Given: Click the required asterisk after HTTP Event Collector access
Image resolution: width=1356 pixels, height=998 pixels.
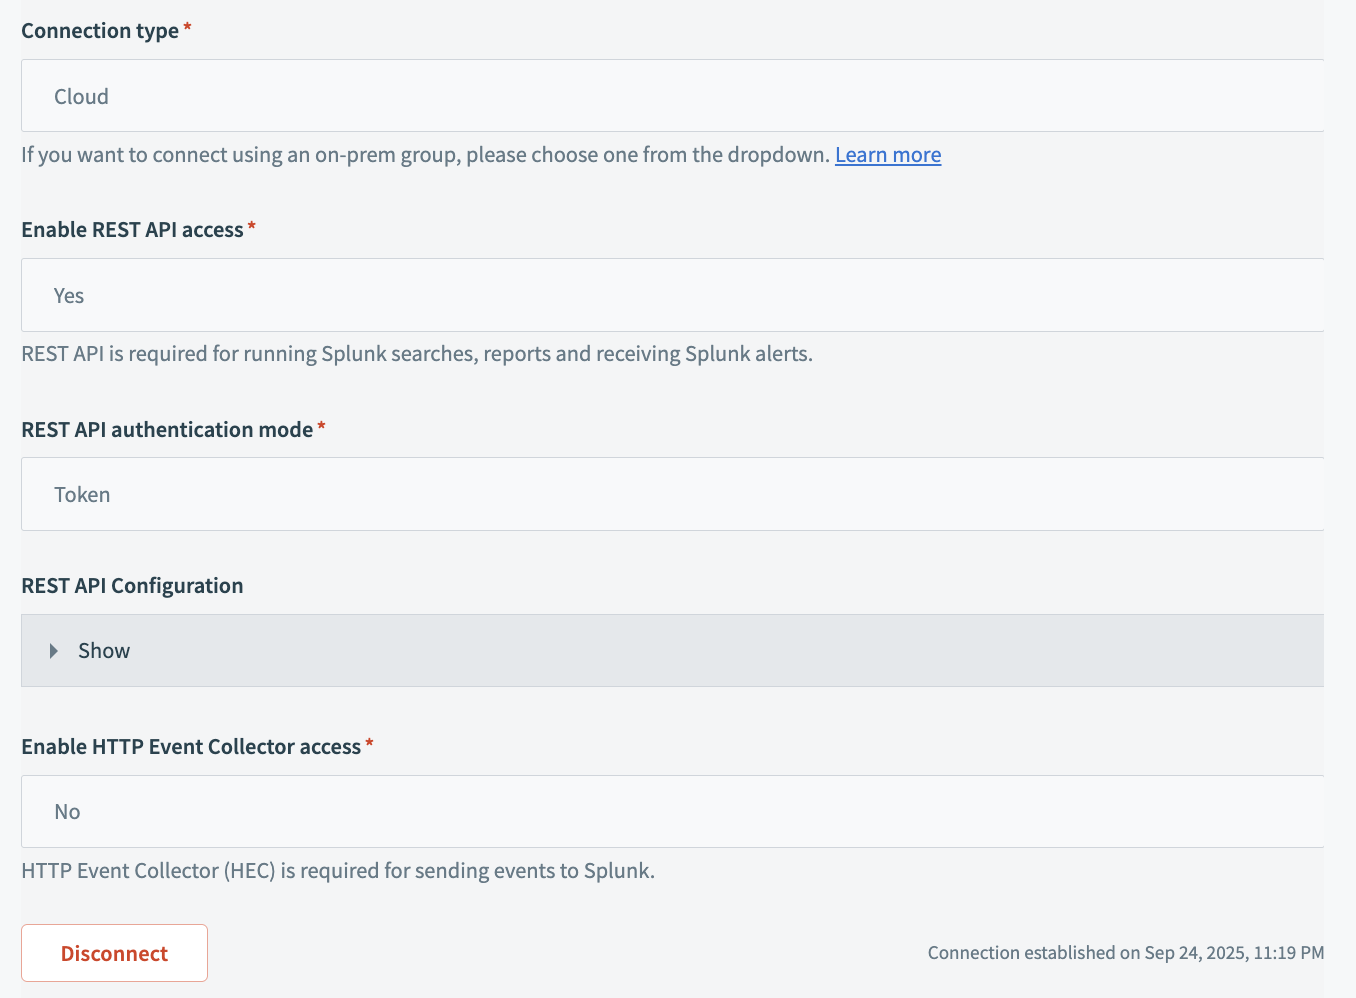Looking at the screenshot, I should coord(369,745).
